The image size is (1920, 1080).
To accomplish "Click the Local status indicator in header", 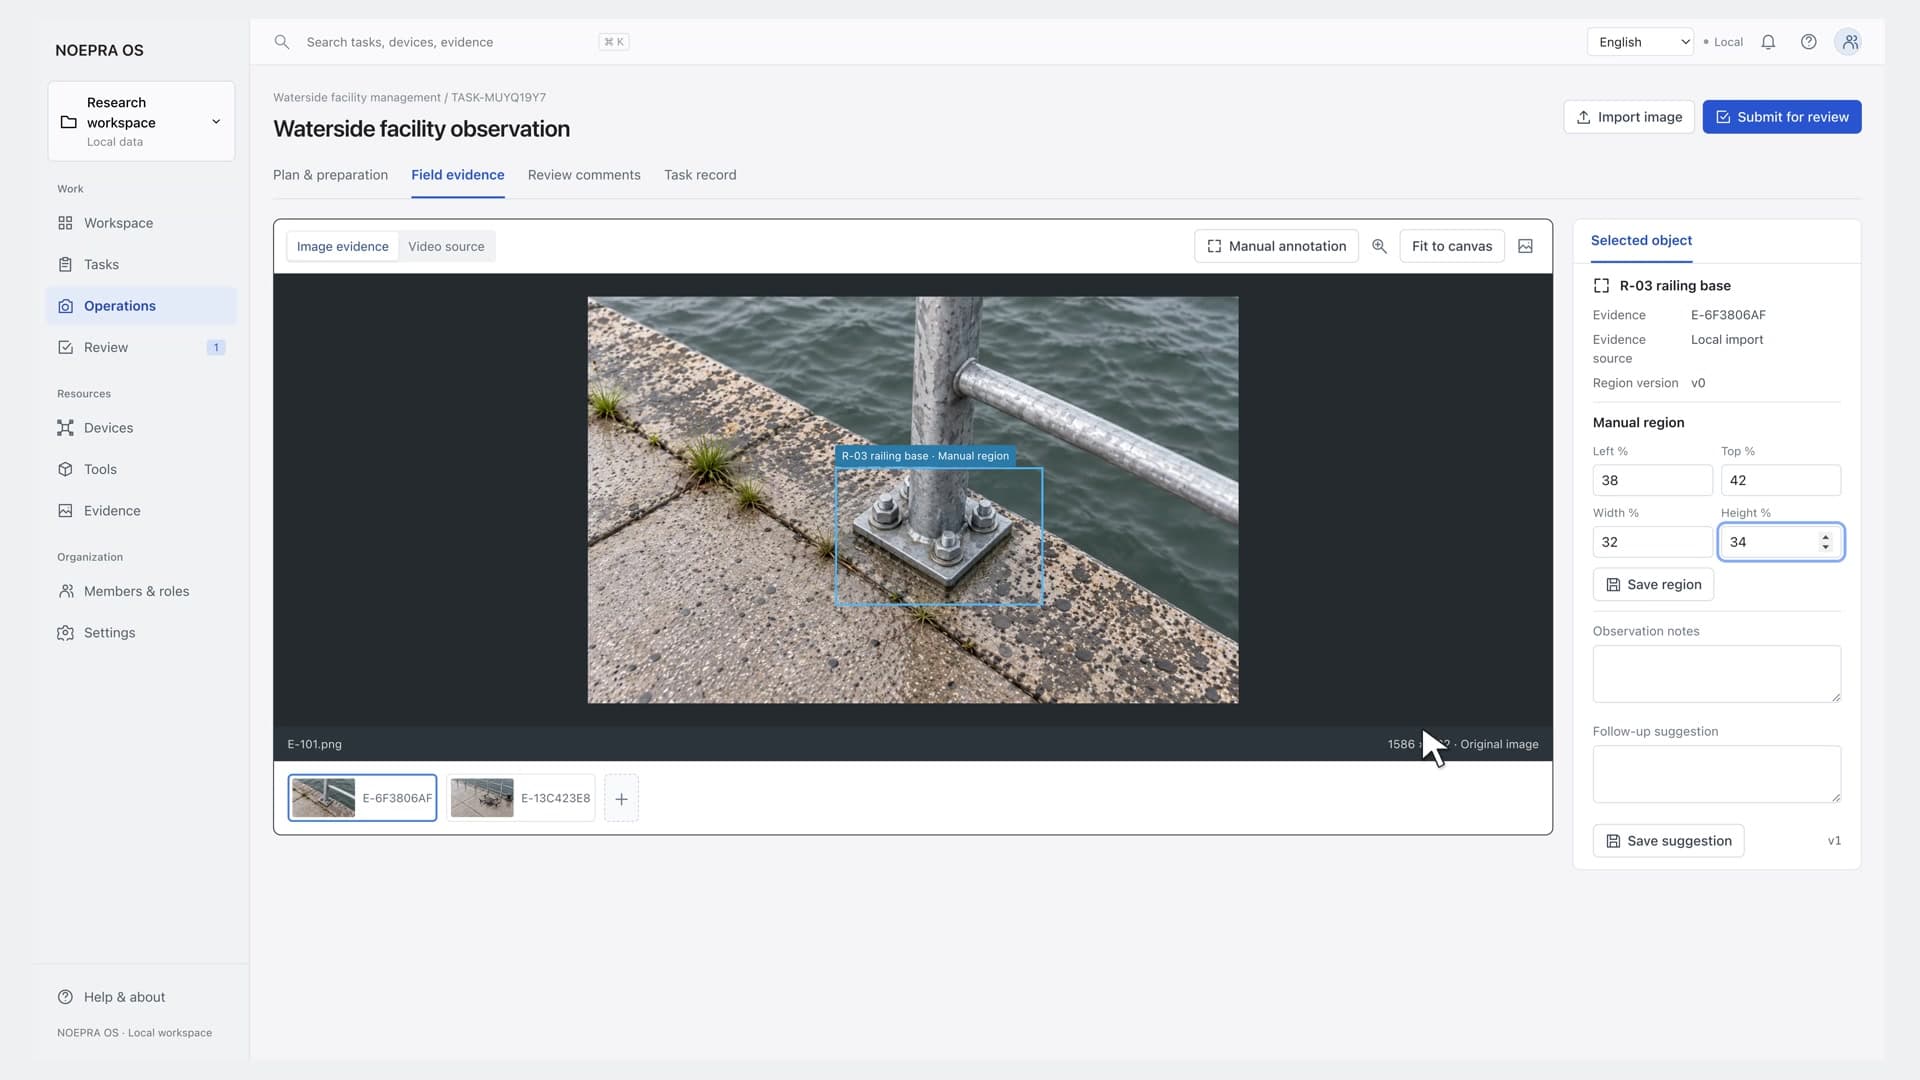I will 1723,42.
